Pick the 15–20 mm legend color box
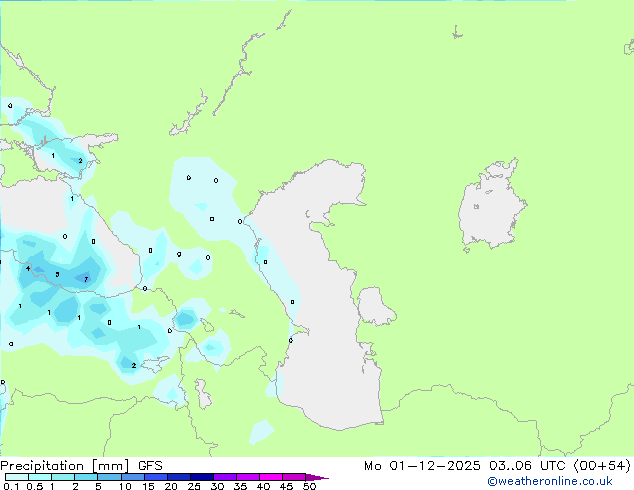This screenshot has height=490, width=634. tap(156, 477)
